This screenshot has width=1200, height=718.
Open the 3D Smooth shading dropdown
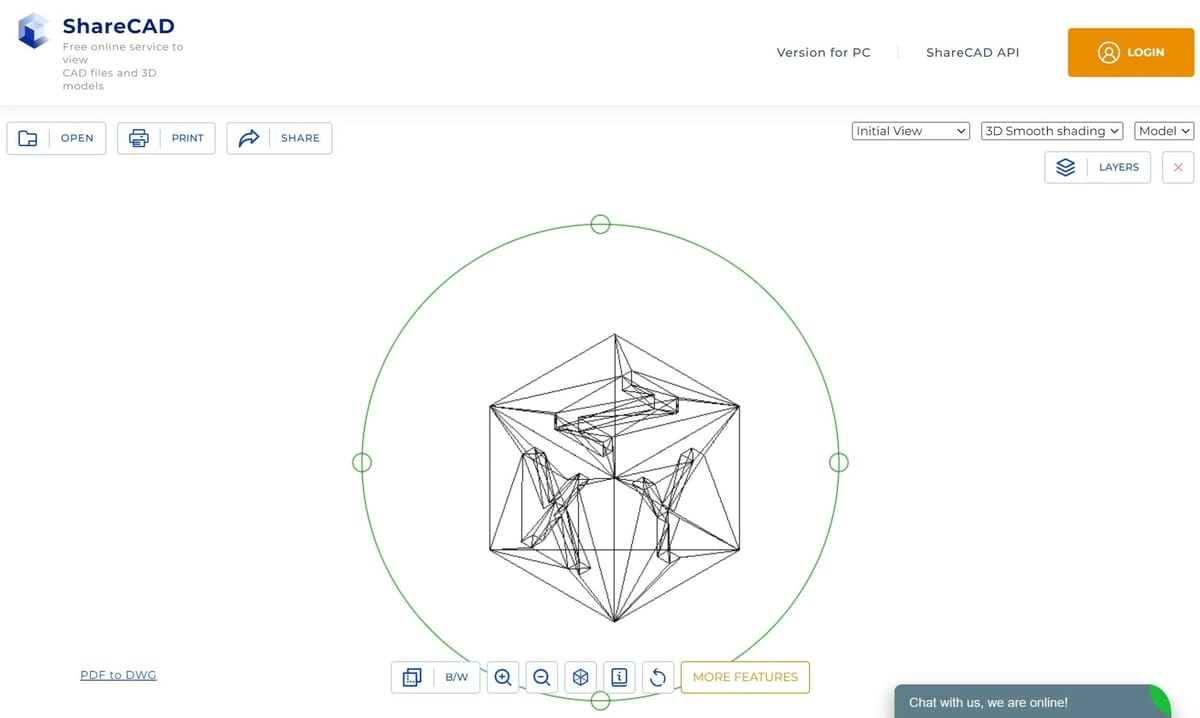[x=1052, y=131]
